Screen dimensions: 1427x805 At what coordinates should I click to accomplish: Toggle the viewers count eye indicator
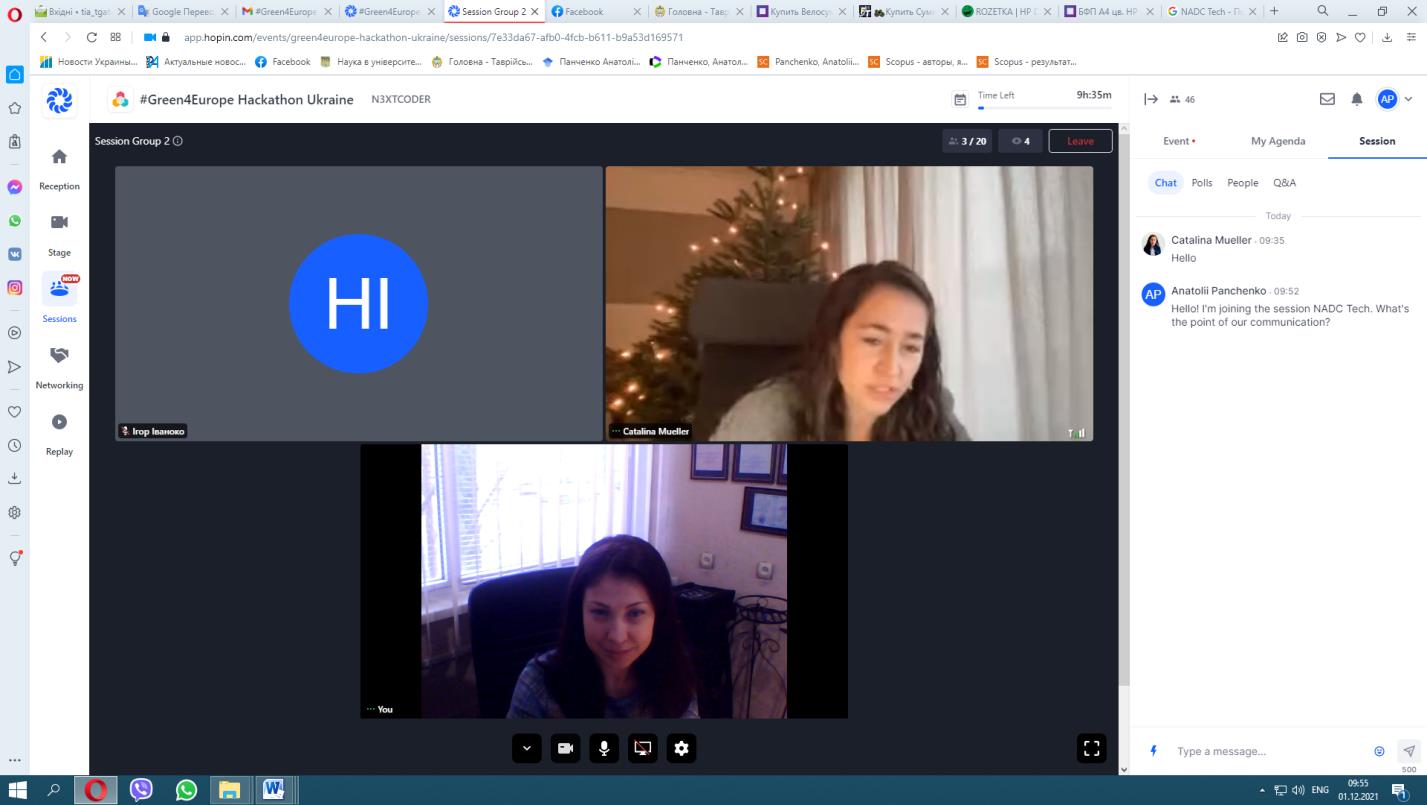click(1020, 141)
